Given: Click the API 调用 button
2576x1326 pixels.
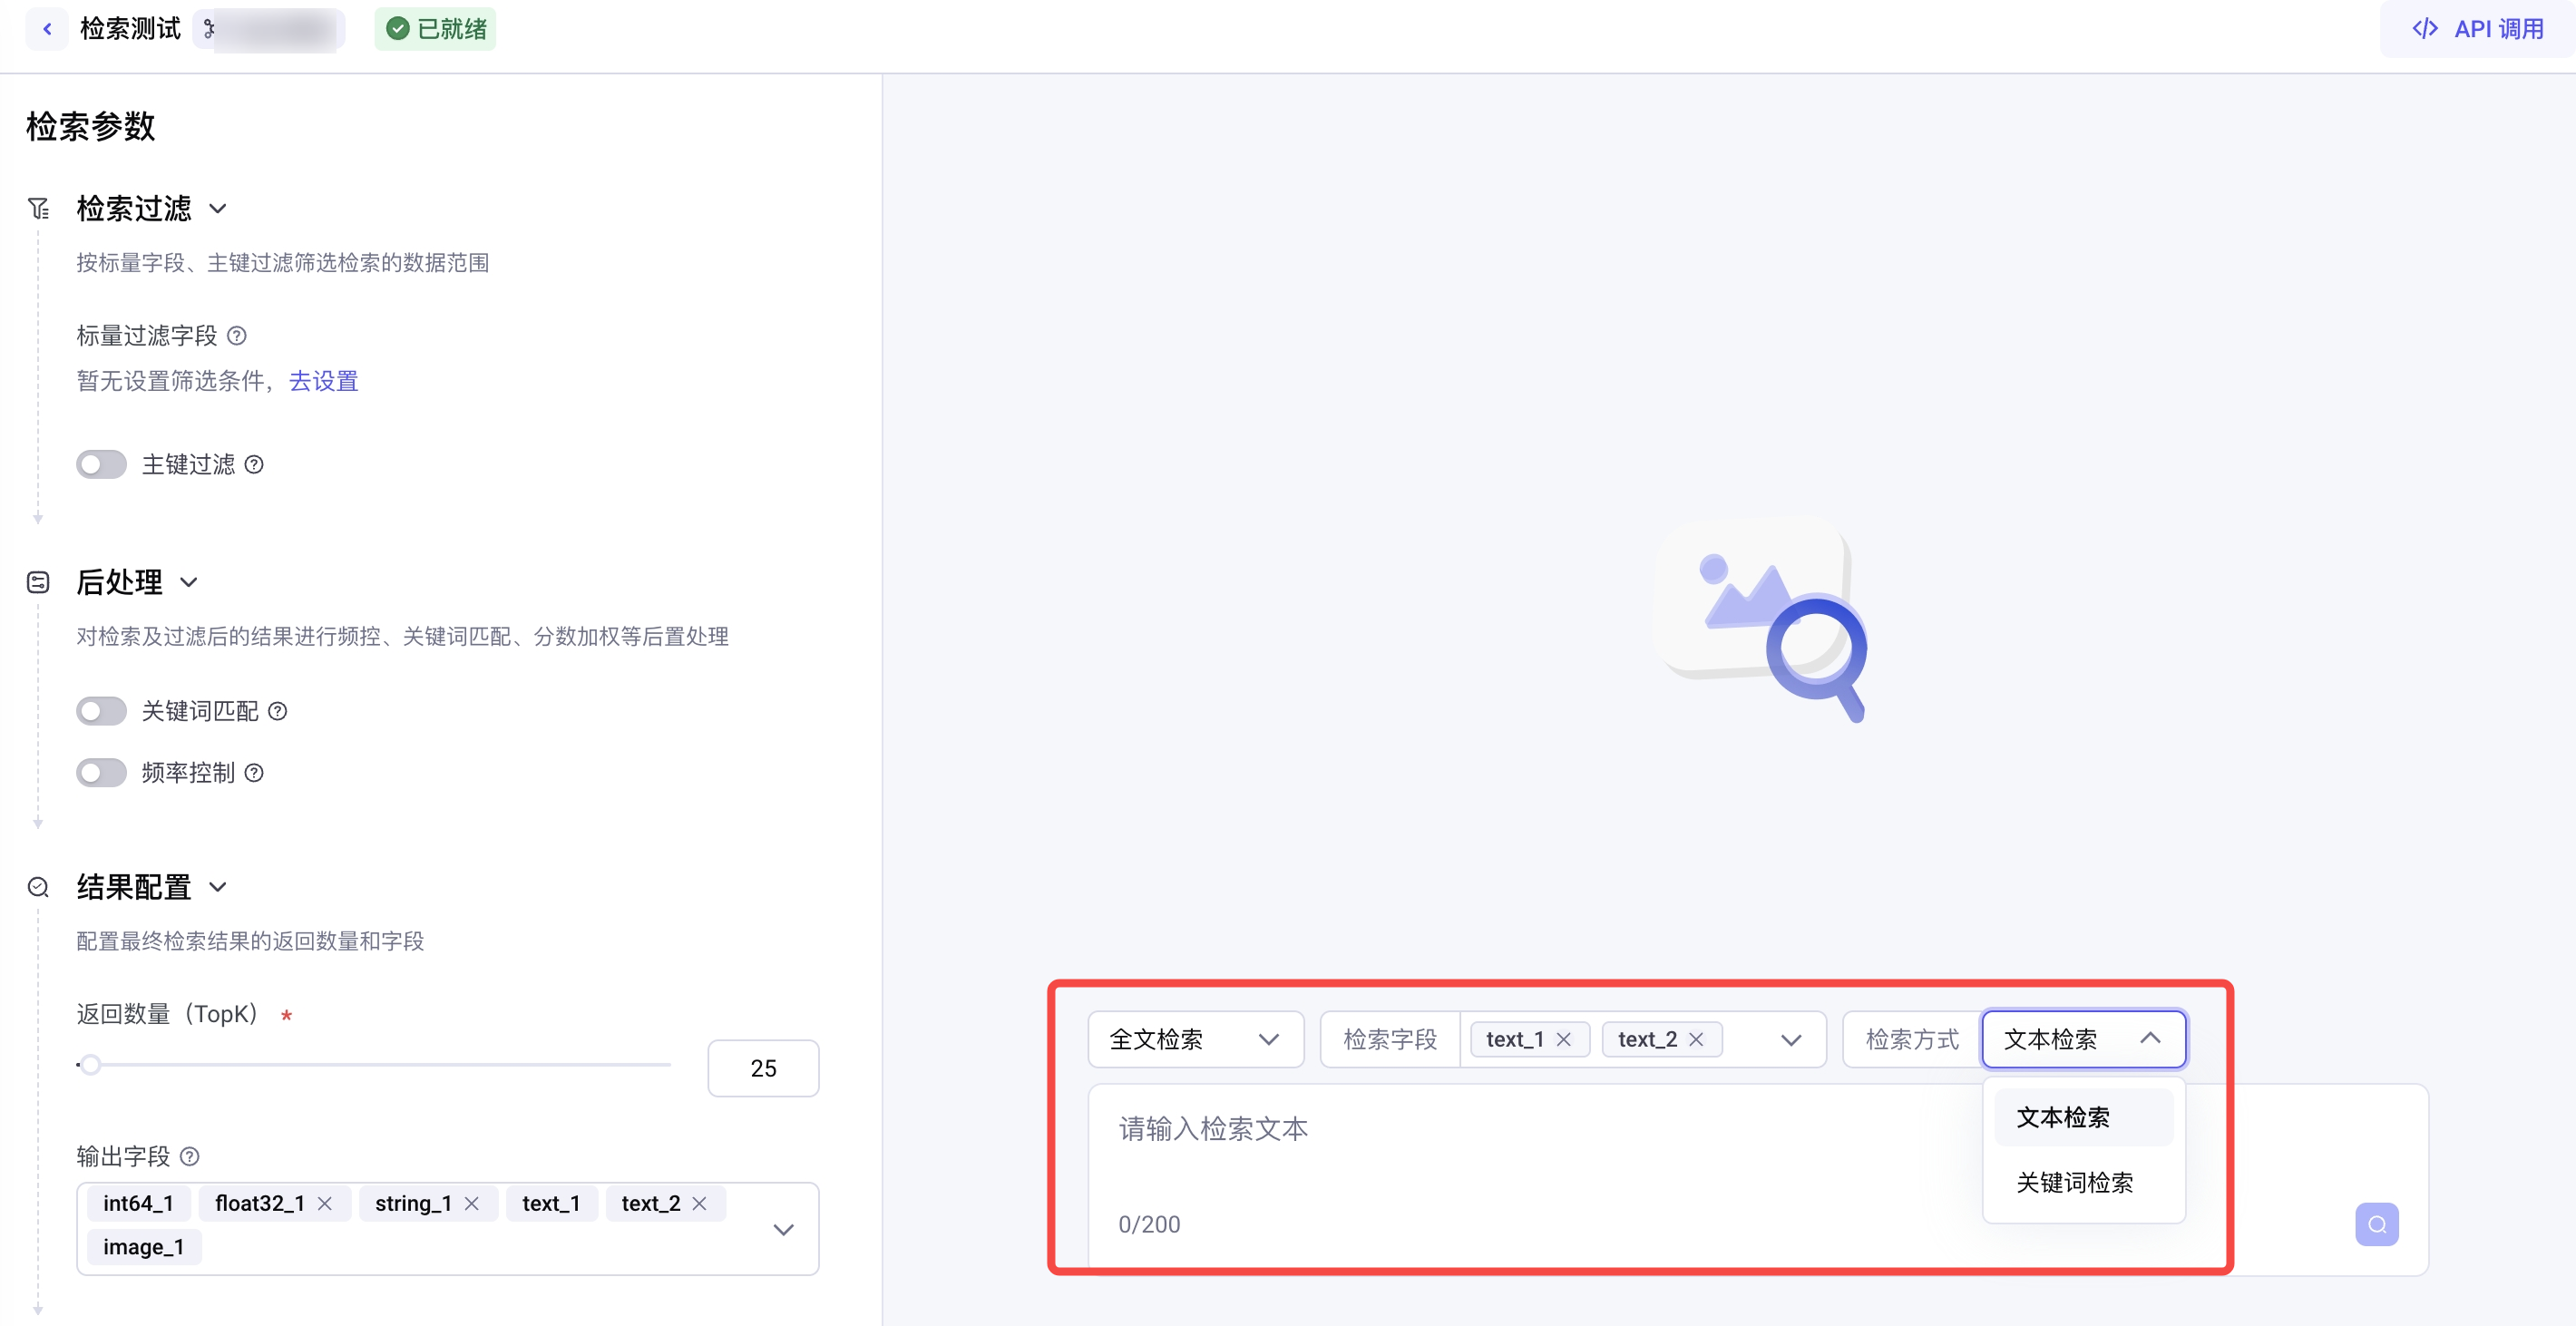Looking at the screenshot, I should coord(2478,29).
